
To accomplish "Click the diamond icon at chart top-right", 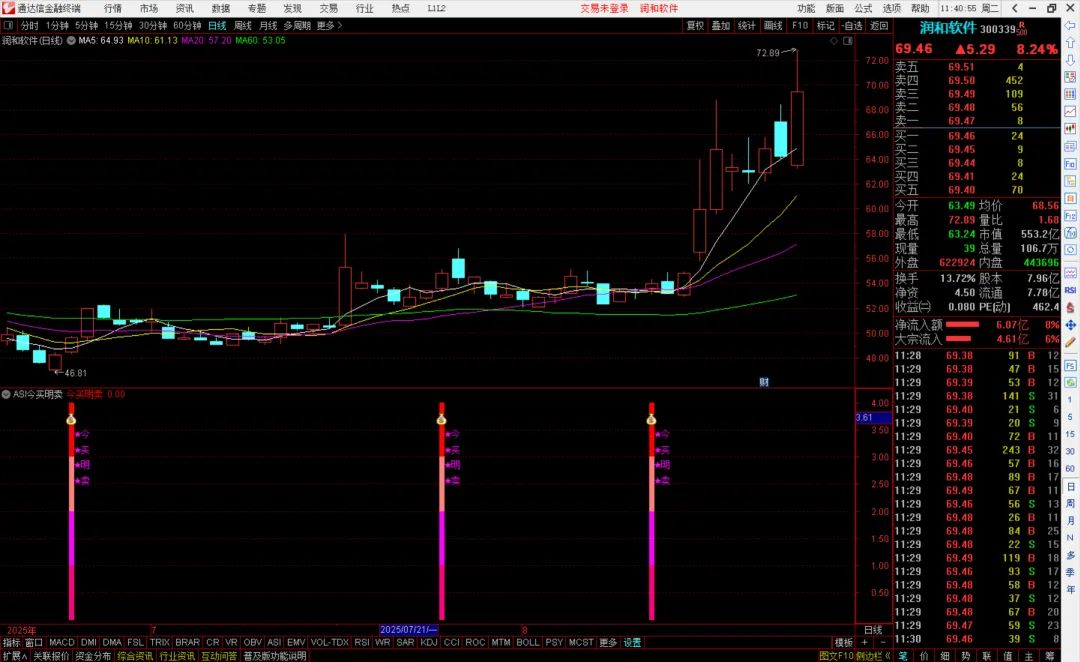I will (833, 41).
